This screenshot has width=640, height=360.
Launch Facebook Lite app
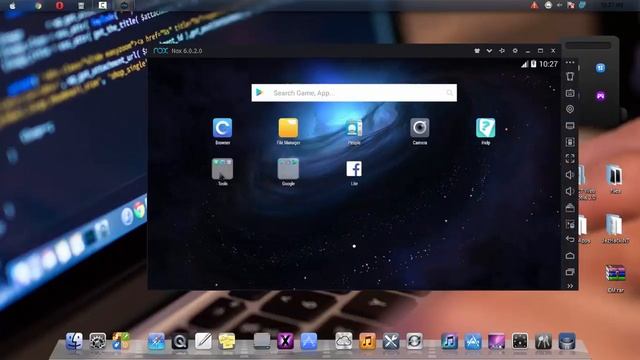pos(354,169)
